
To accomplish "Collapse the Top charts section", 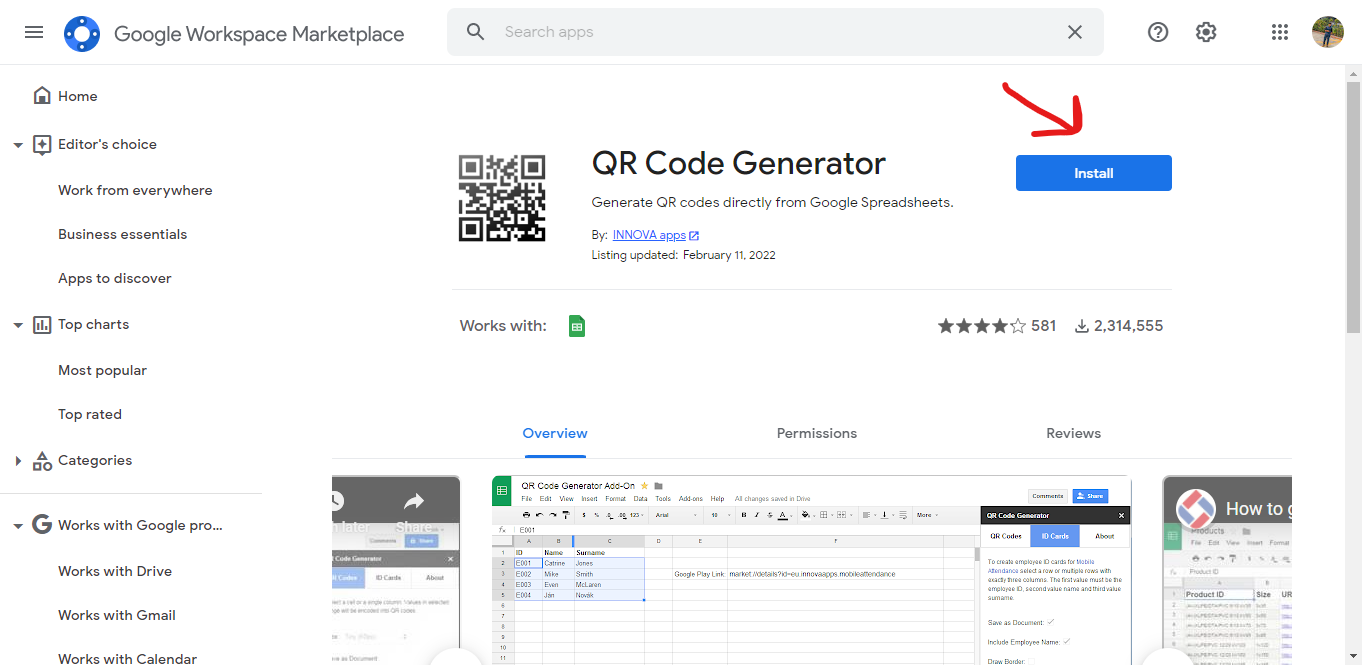I will pos(18,325).
